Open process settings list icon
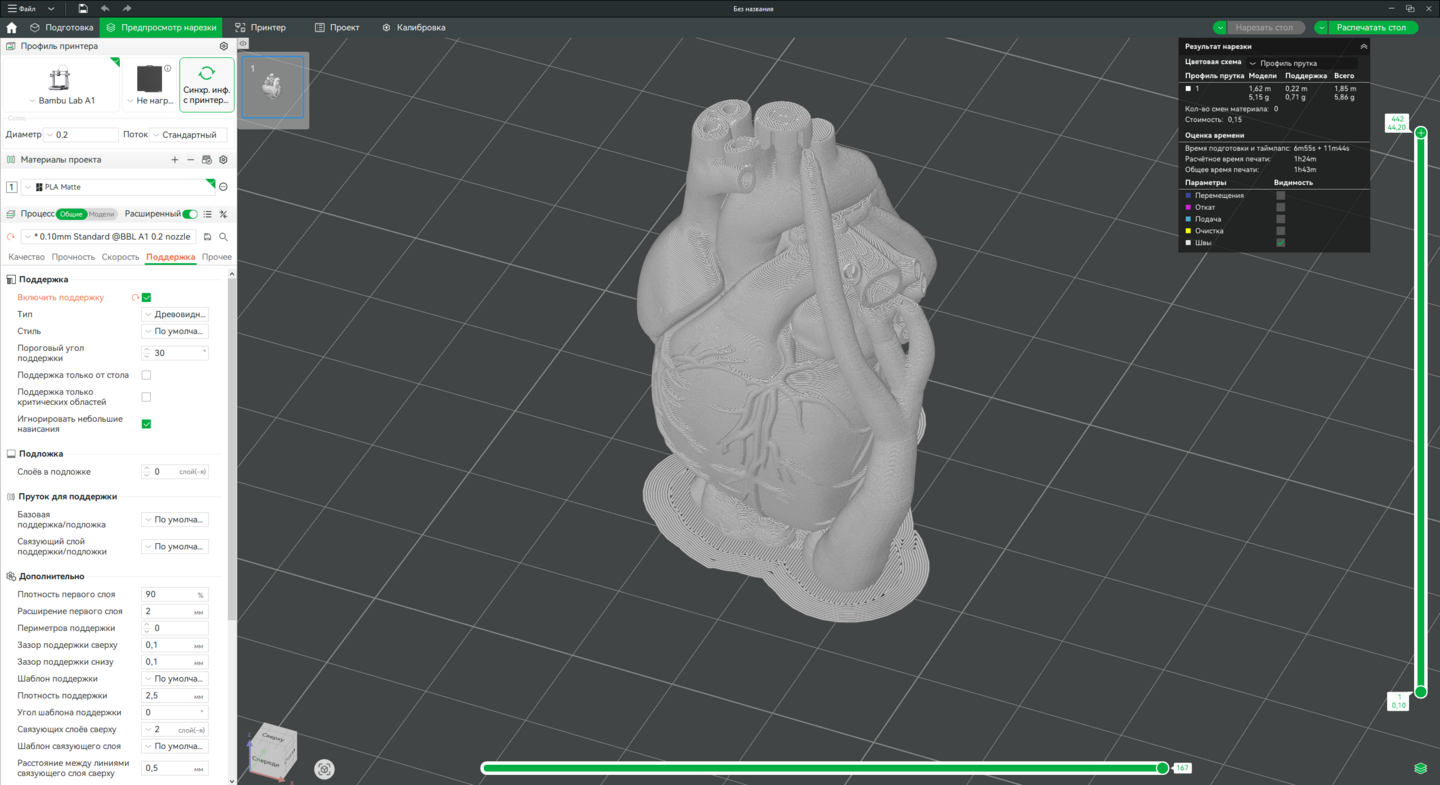 coord(208,214)
